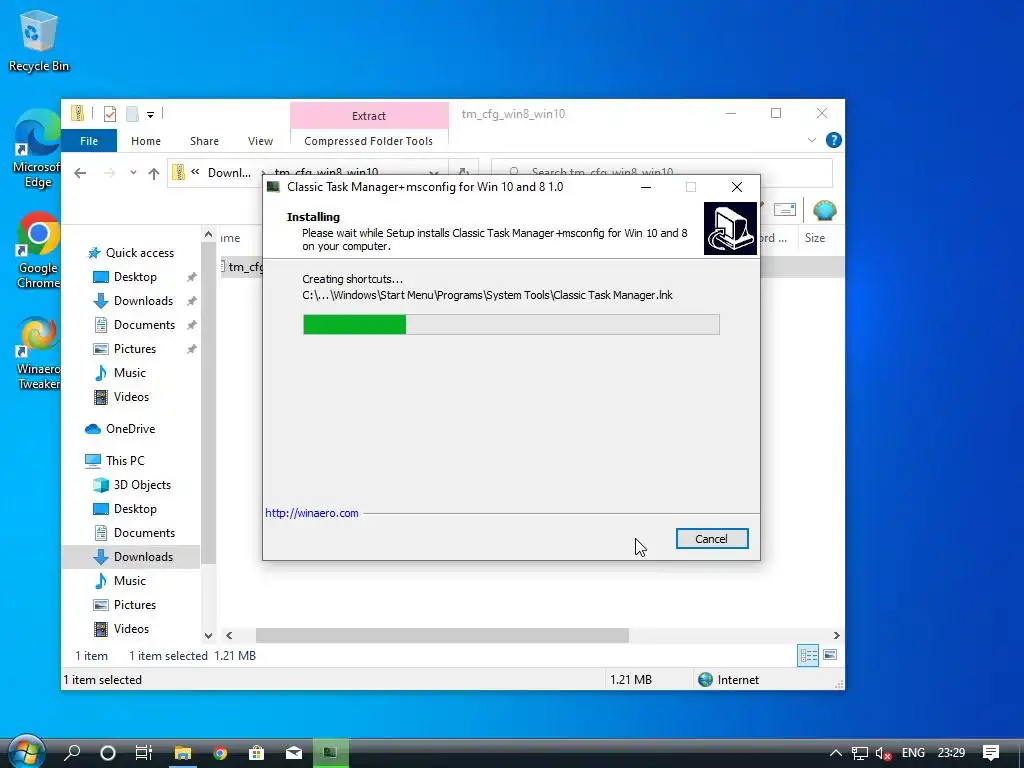This screenshot has height=768, width=1024.
Task: Open Chrome from the taskbar
Action: click(220, 753)
